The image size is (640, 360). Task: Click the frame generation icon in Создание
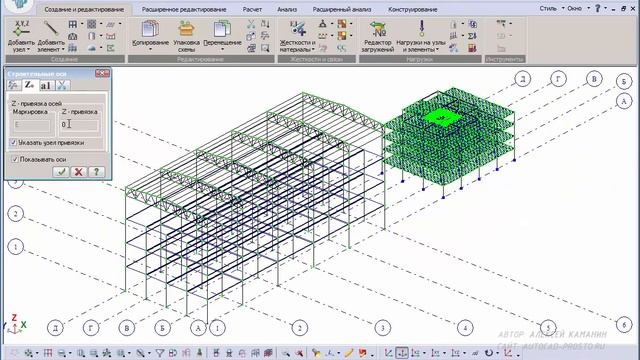tap(73, 24)
